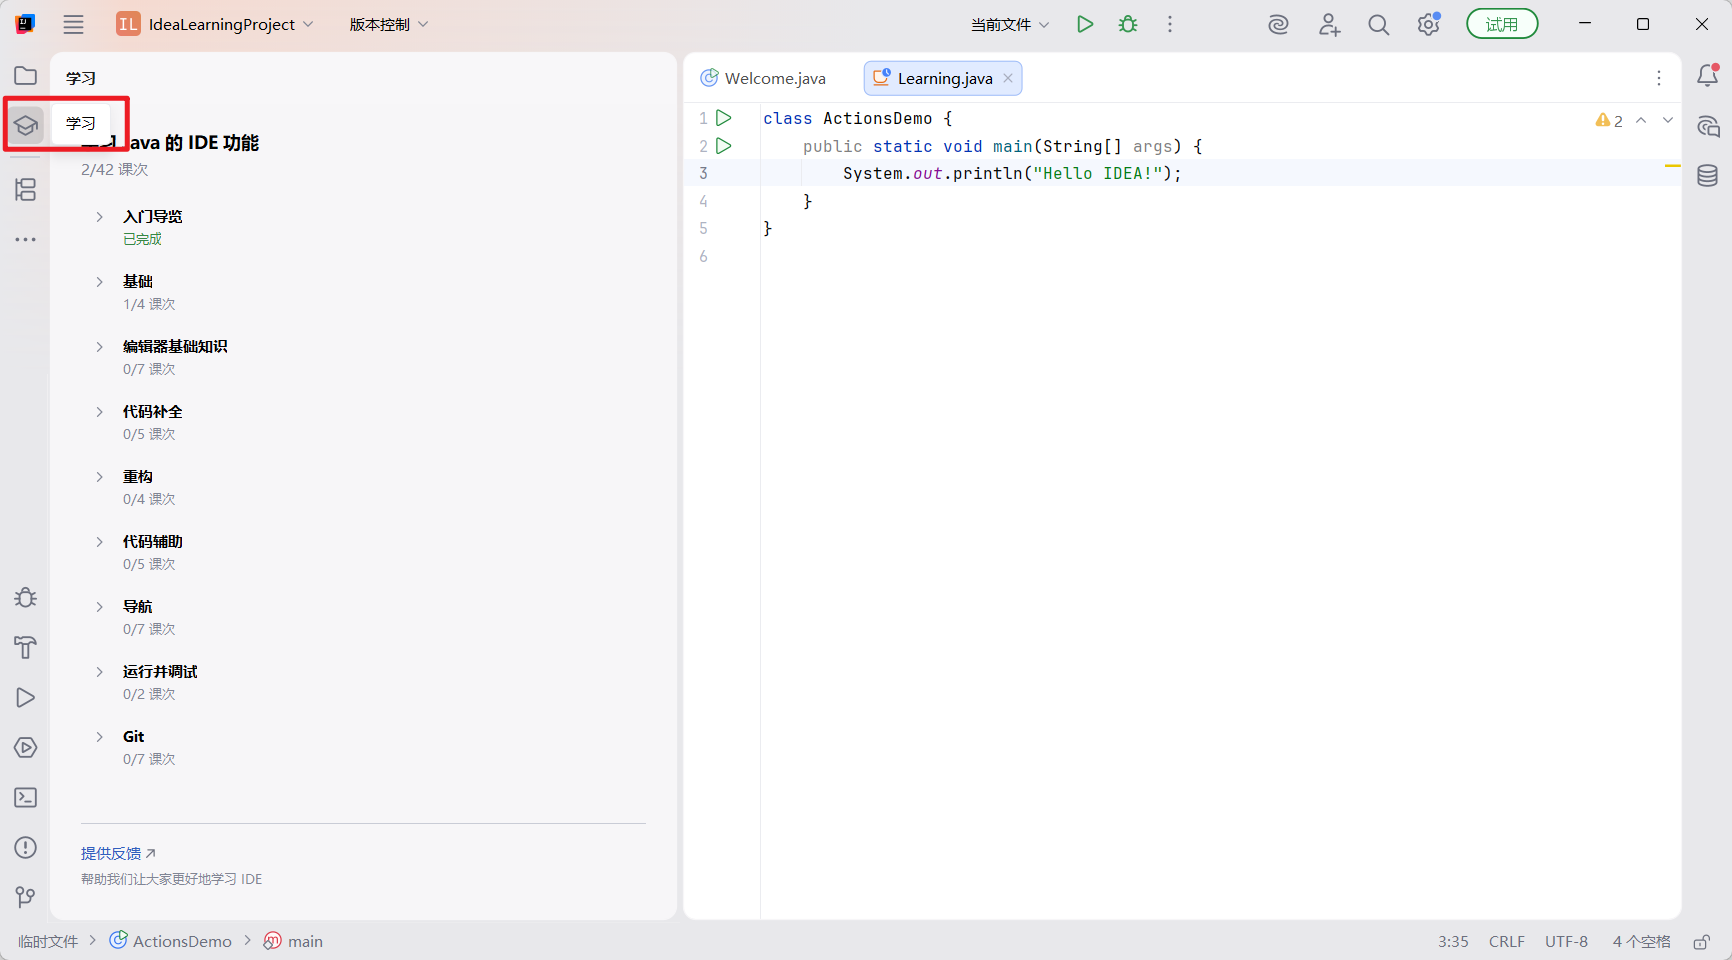Open the Debug tool window
This screenshot has height=960, width=1732.
(x=26, y=598)
